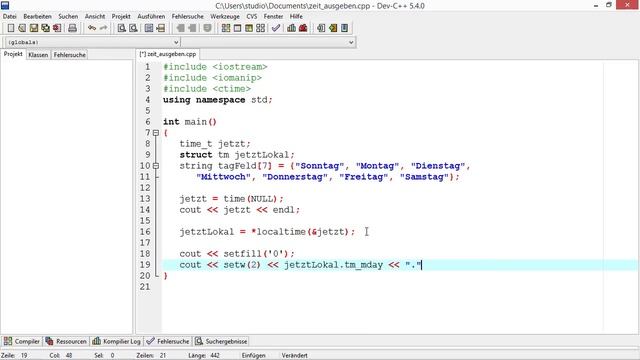Viewport: 640px width, 360px height.
Task: Open Profile analysis bar-chart icon
Action: [x=291, y=28]
